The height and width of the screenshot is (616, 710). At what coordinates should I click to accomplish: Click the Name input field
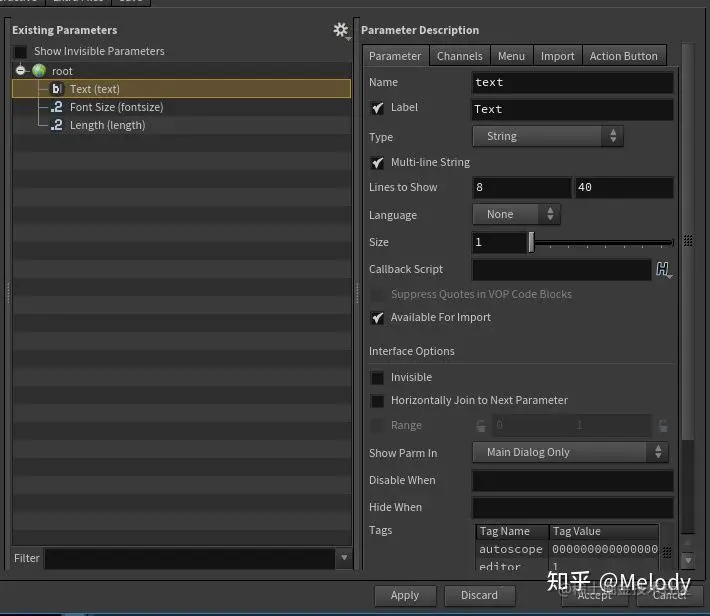572,82
